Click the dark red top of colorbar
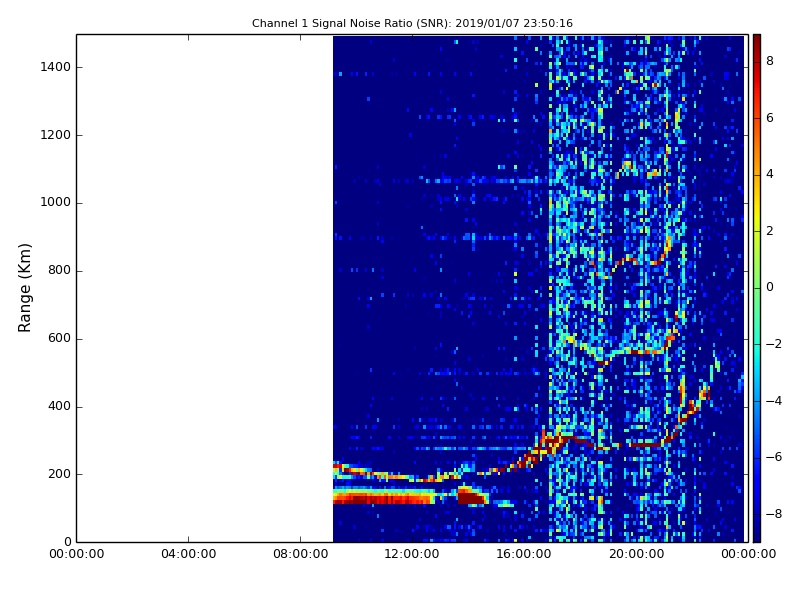Screen dimensions: 800x600 click(x=757, y=43)
